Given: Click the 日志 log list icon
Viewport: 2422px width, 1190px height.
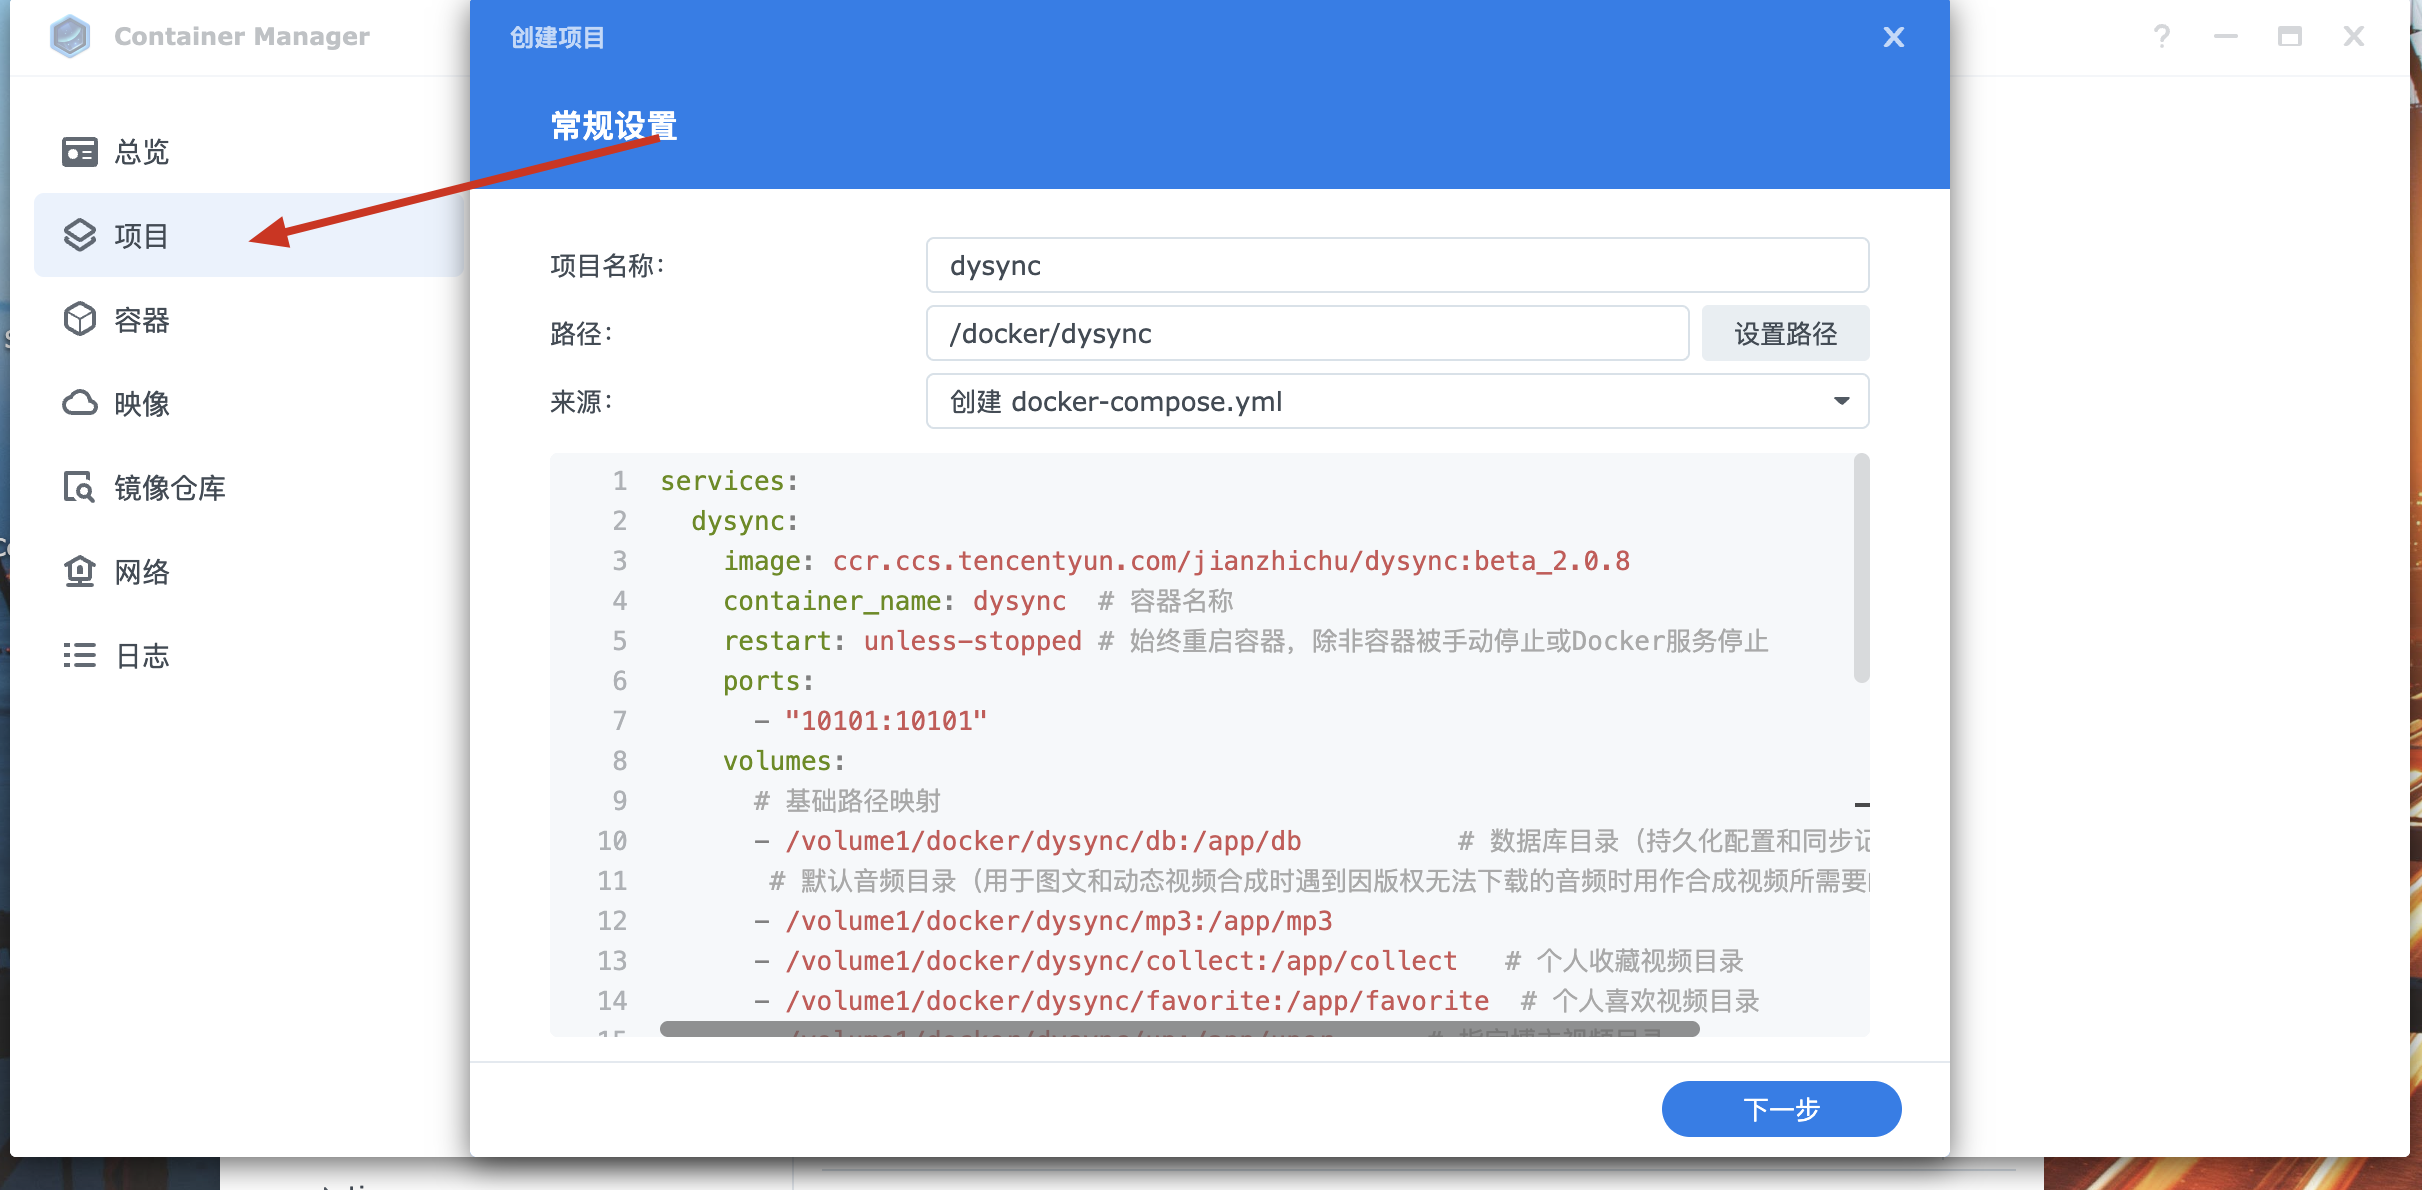Looking at the screenshot, I should tap(79, 655).
